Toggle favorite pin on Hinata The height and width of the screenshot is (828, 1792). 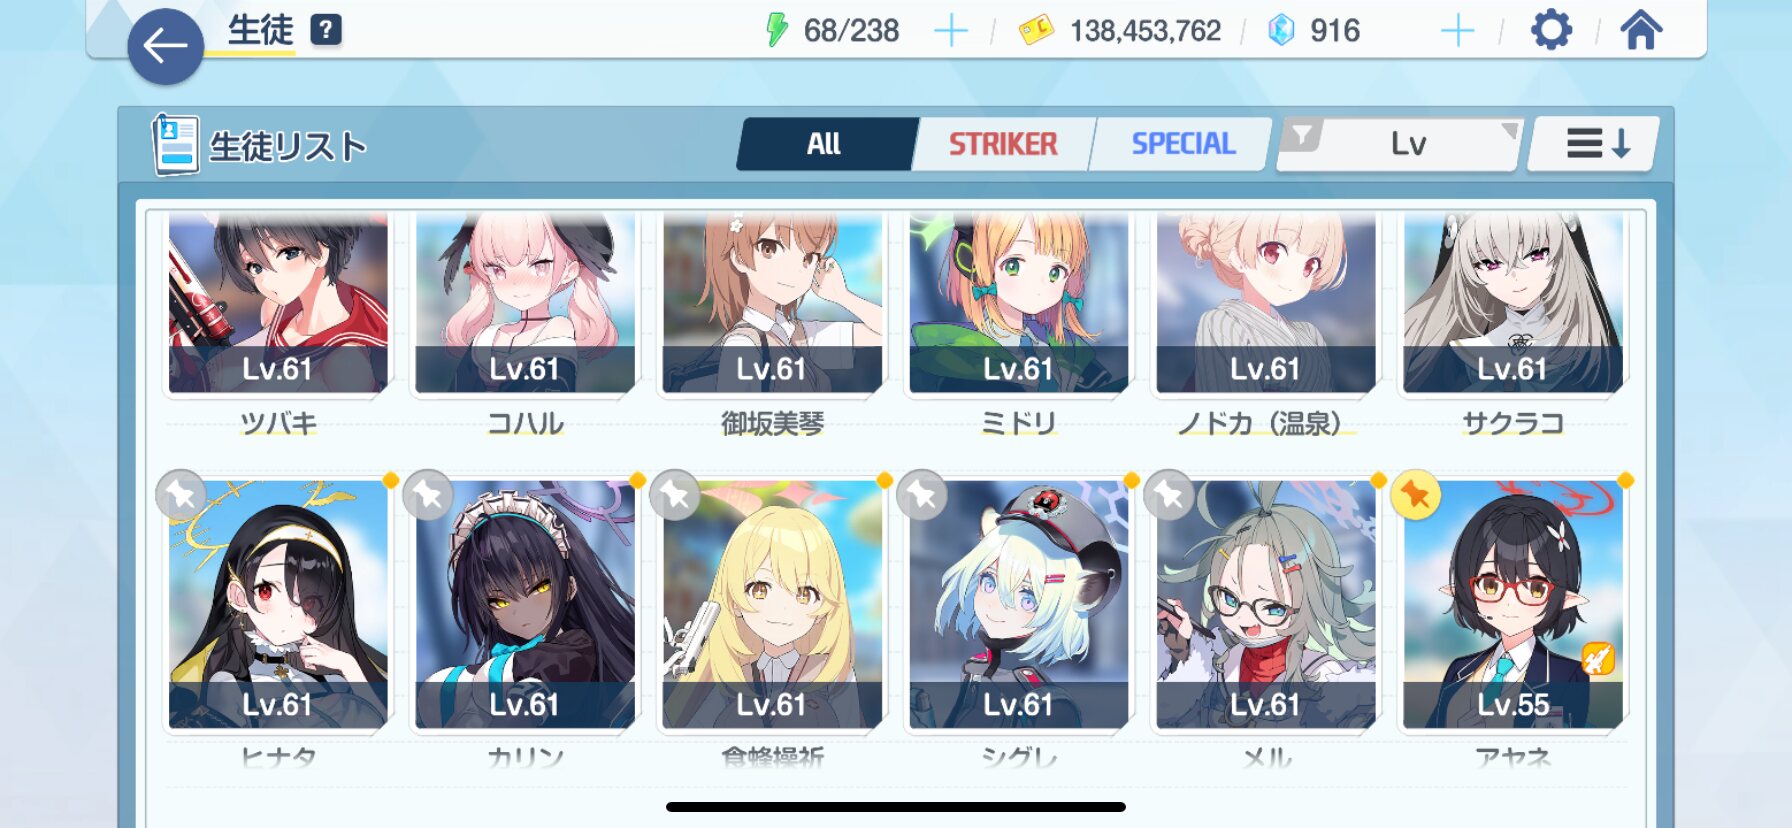coord(181,494)
